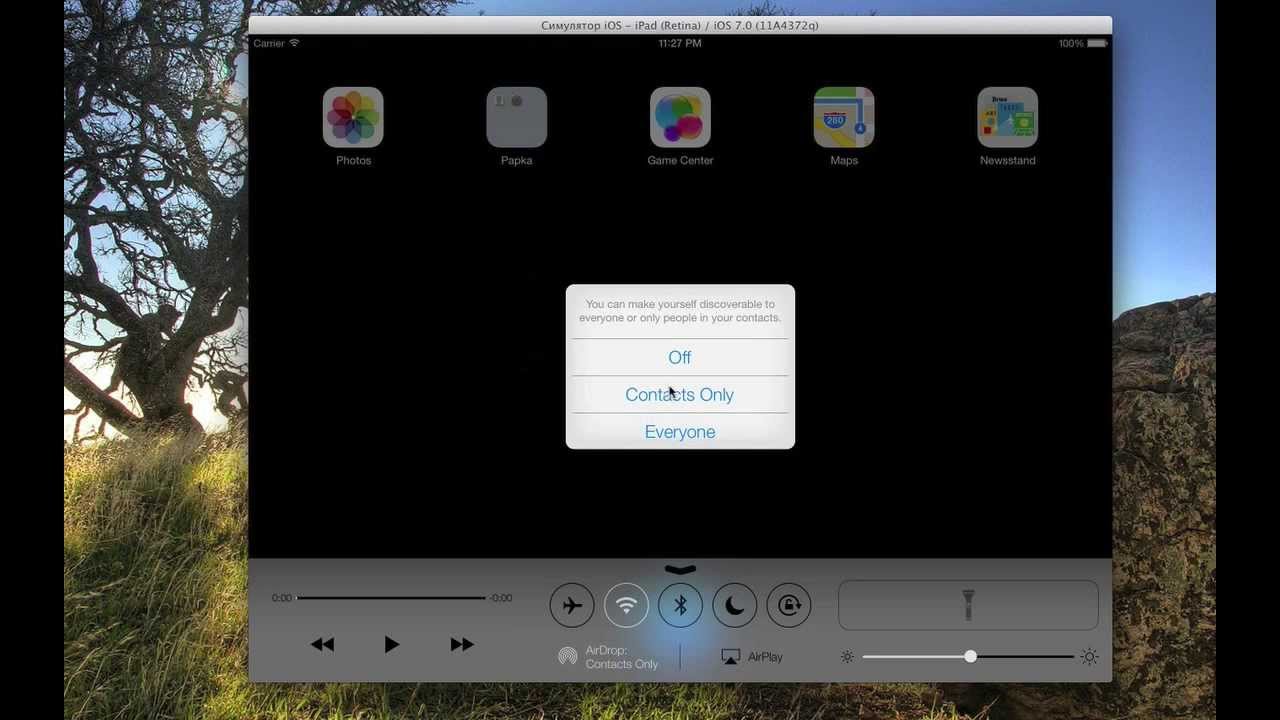Toggle Wi-Fi in Control Center
This screenshot has width=1280, height=720.
626,605
